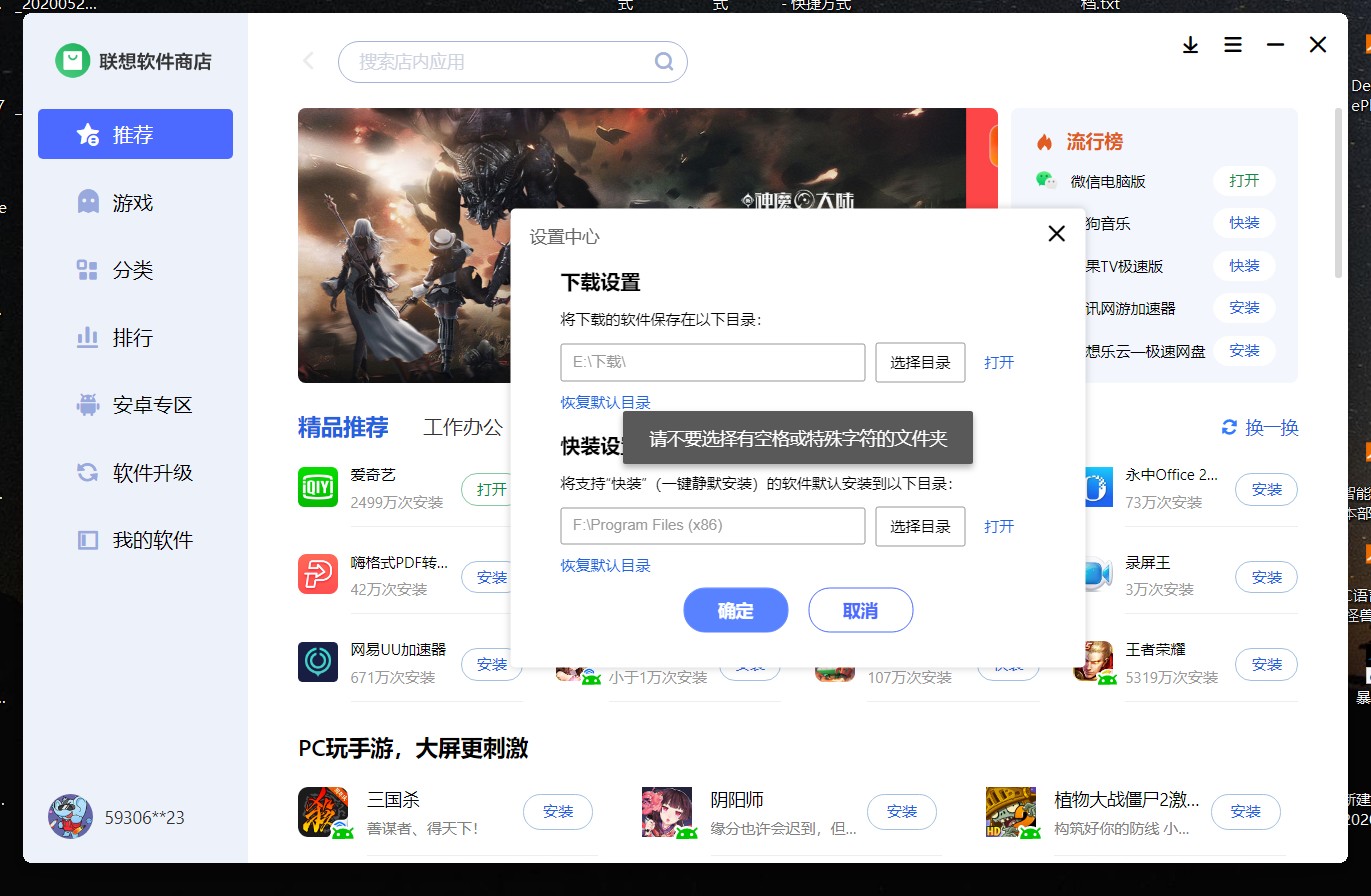
Task: Confirm settings with the 确定 button
Action: (736, 610)
